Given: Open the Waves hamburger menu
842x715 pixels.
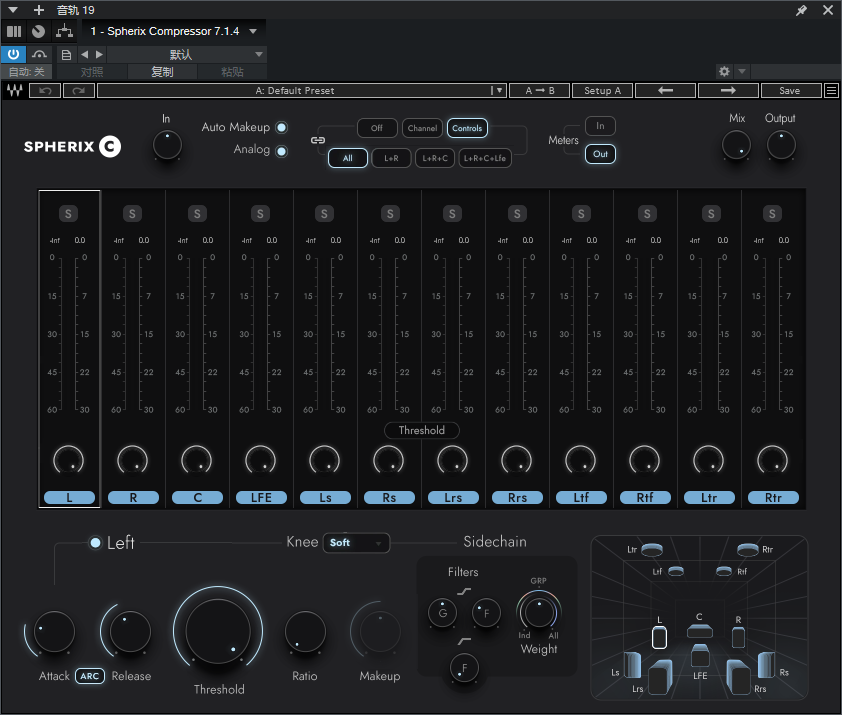Looking at the screenshot, I should pyautogui.click(x=831, y=90).
